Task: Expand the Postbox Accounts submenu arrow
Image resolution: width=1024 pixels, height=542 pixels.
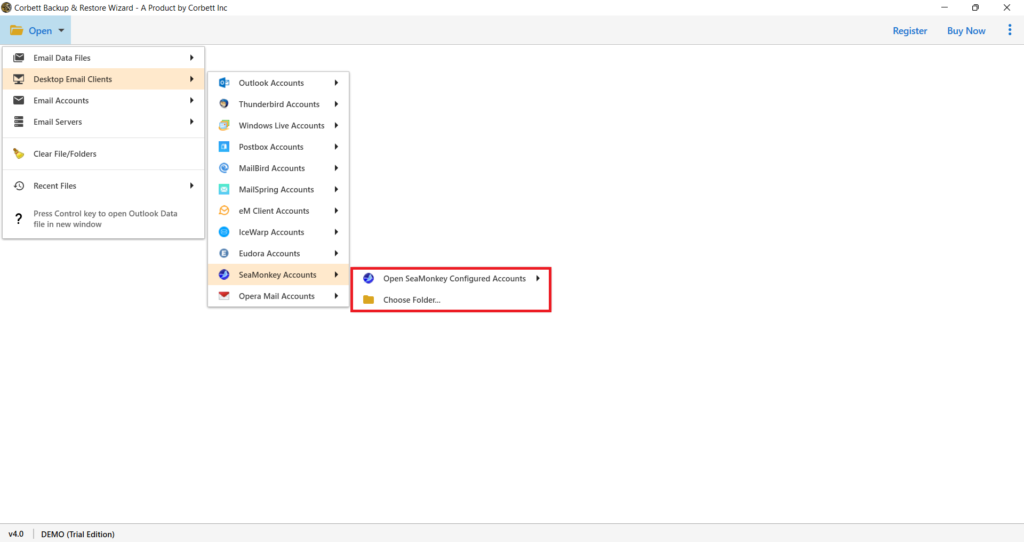Action: tap(336, 147)
